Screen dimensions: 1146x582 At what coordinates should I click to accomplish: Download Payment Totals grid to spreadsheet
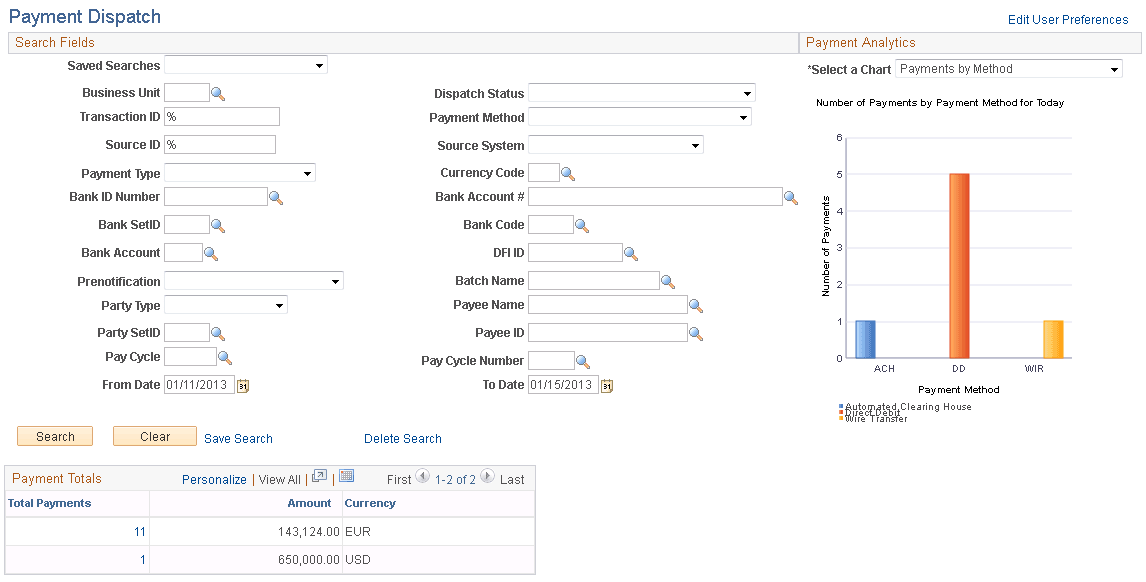click(x=346, y=476)
